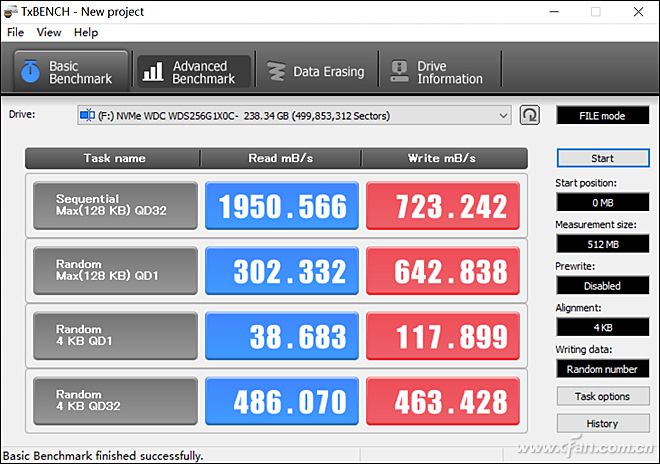Click the Read mB/s column header

click(281, 158)
